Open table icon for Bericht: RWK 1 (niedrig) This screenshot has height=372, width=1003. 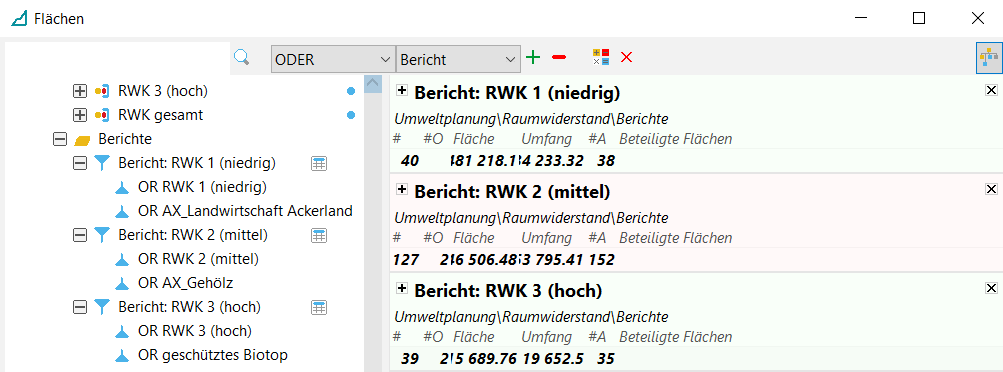(x=319, y=164)
